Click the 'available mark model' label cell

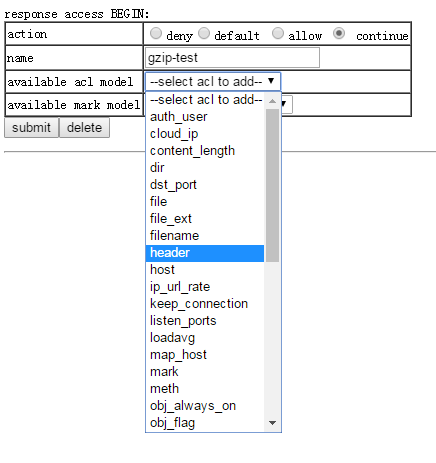point(74,105)
